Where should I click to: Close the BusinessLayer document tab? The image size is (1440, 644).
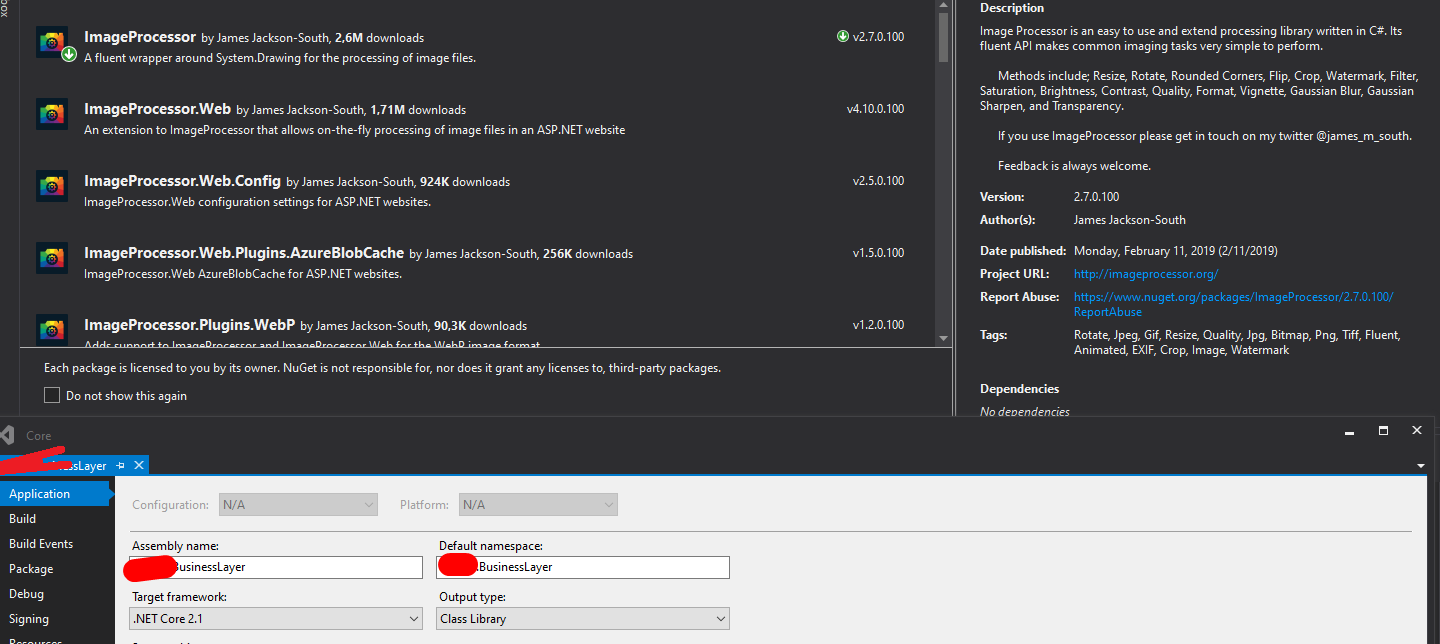point(139,466)
